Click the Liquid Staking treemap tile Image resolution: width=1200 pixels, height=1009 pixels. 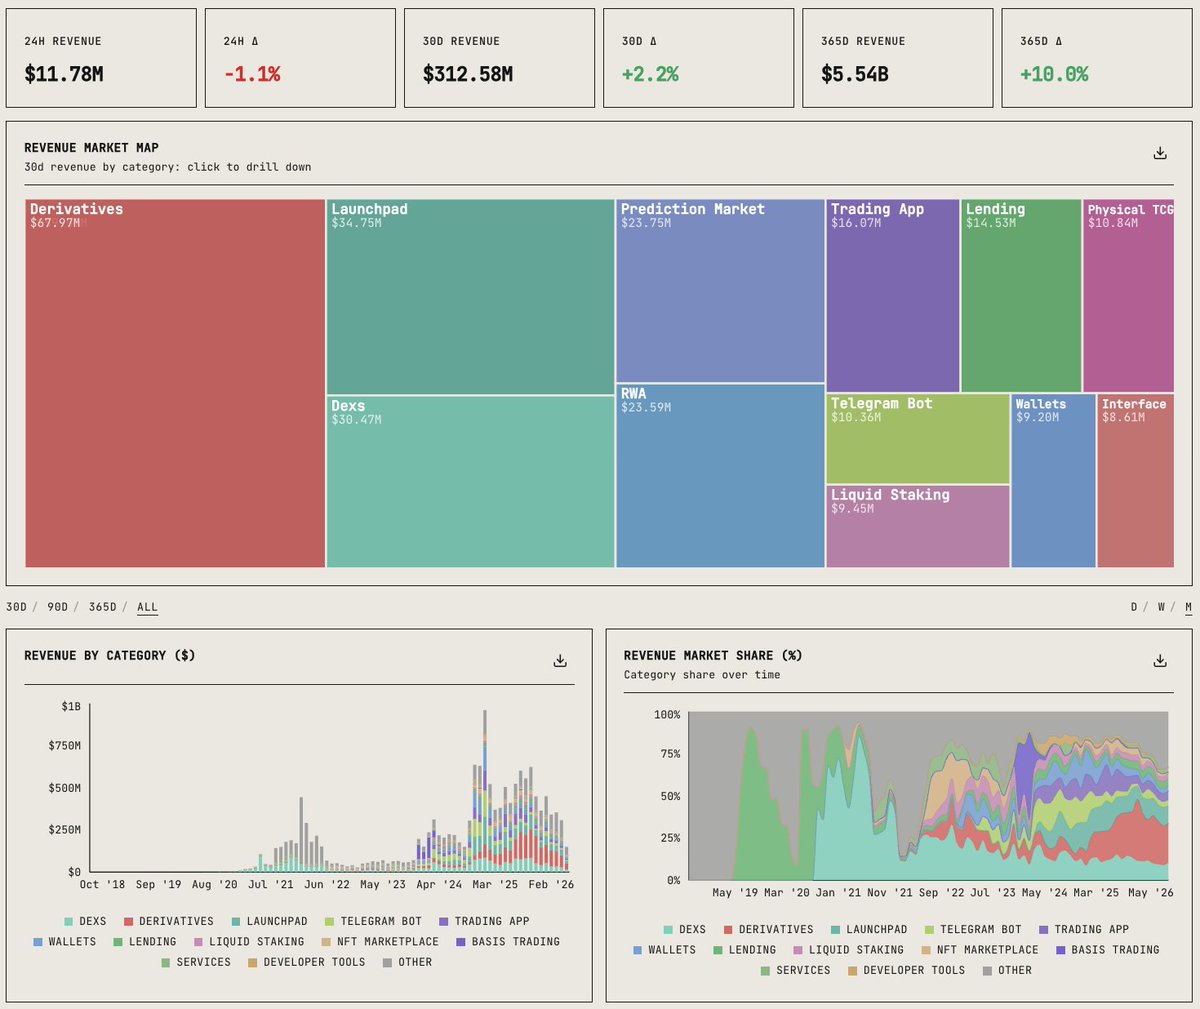[918, 526]
